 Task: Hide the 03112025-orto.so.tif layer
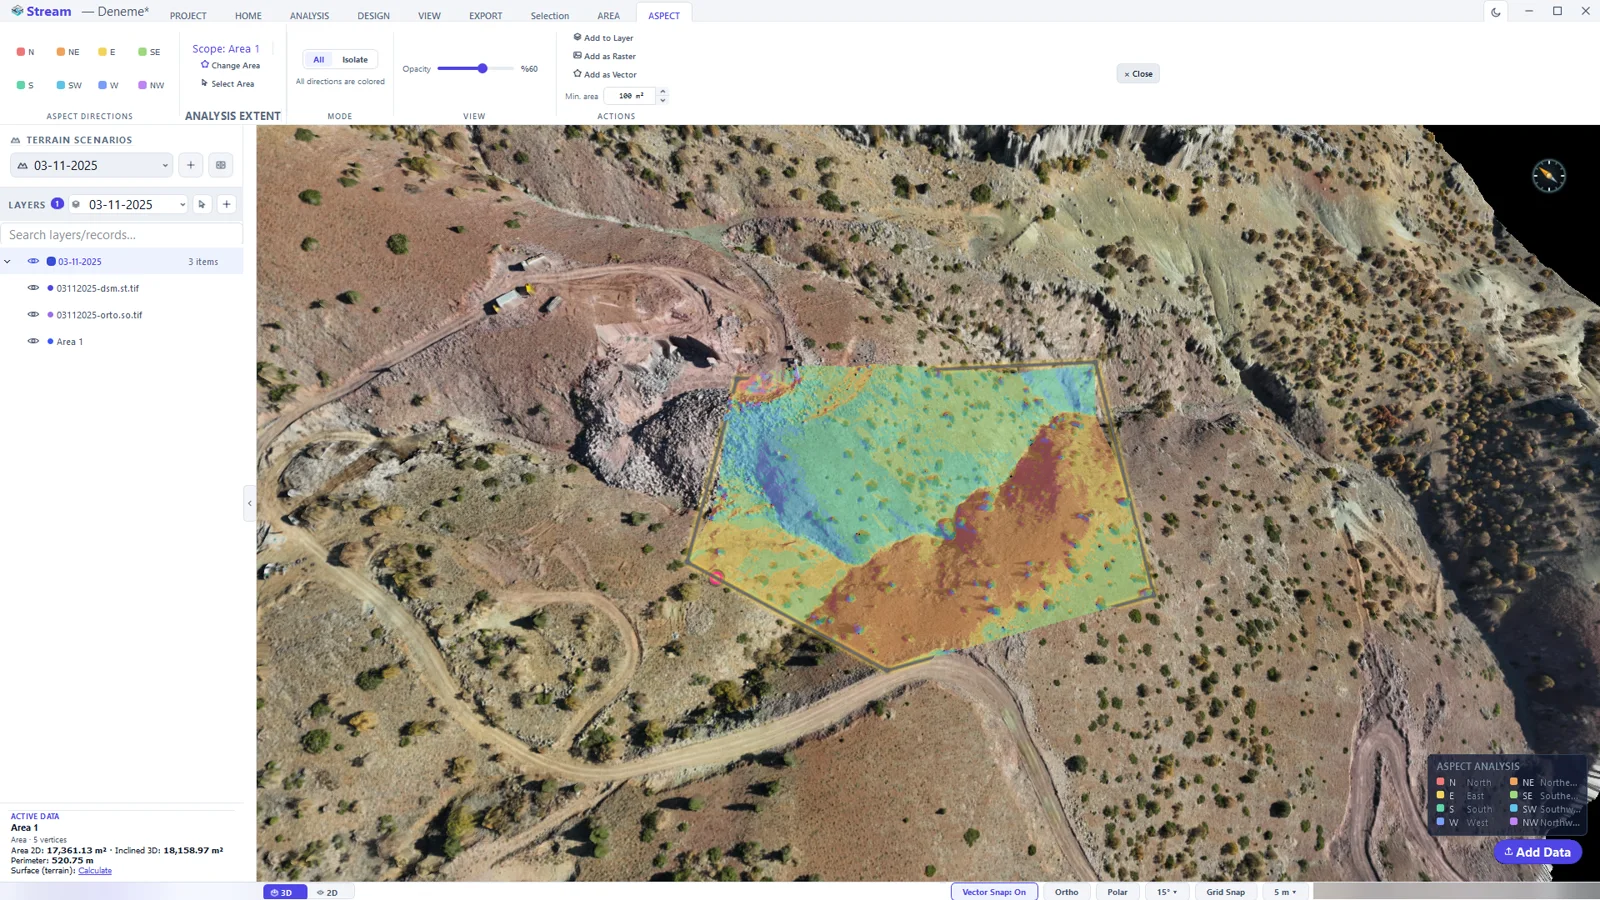pos(33,314)
